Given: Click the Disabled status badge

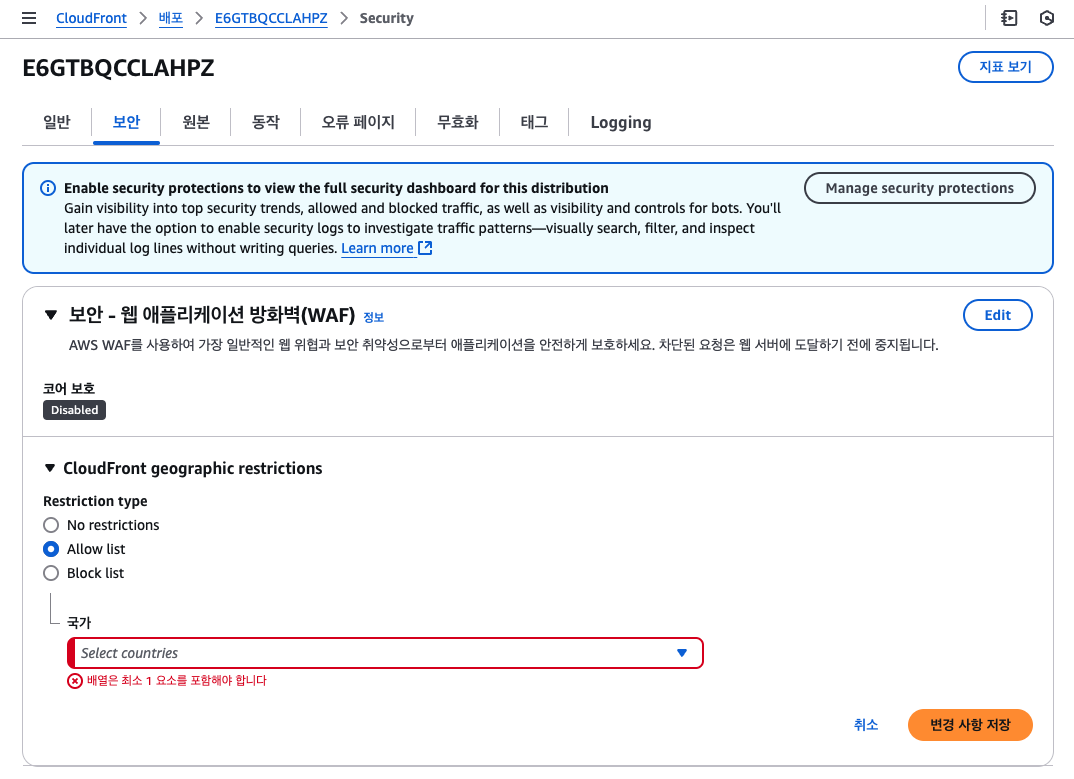Looking at the screenshot, I should tap(75, 410).
